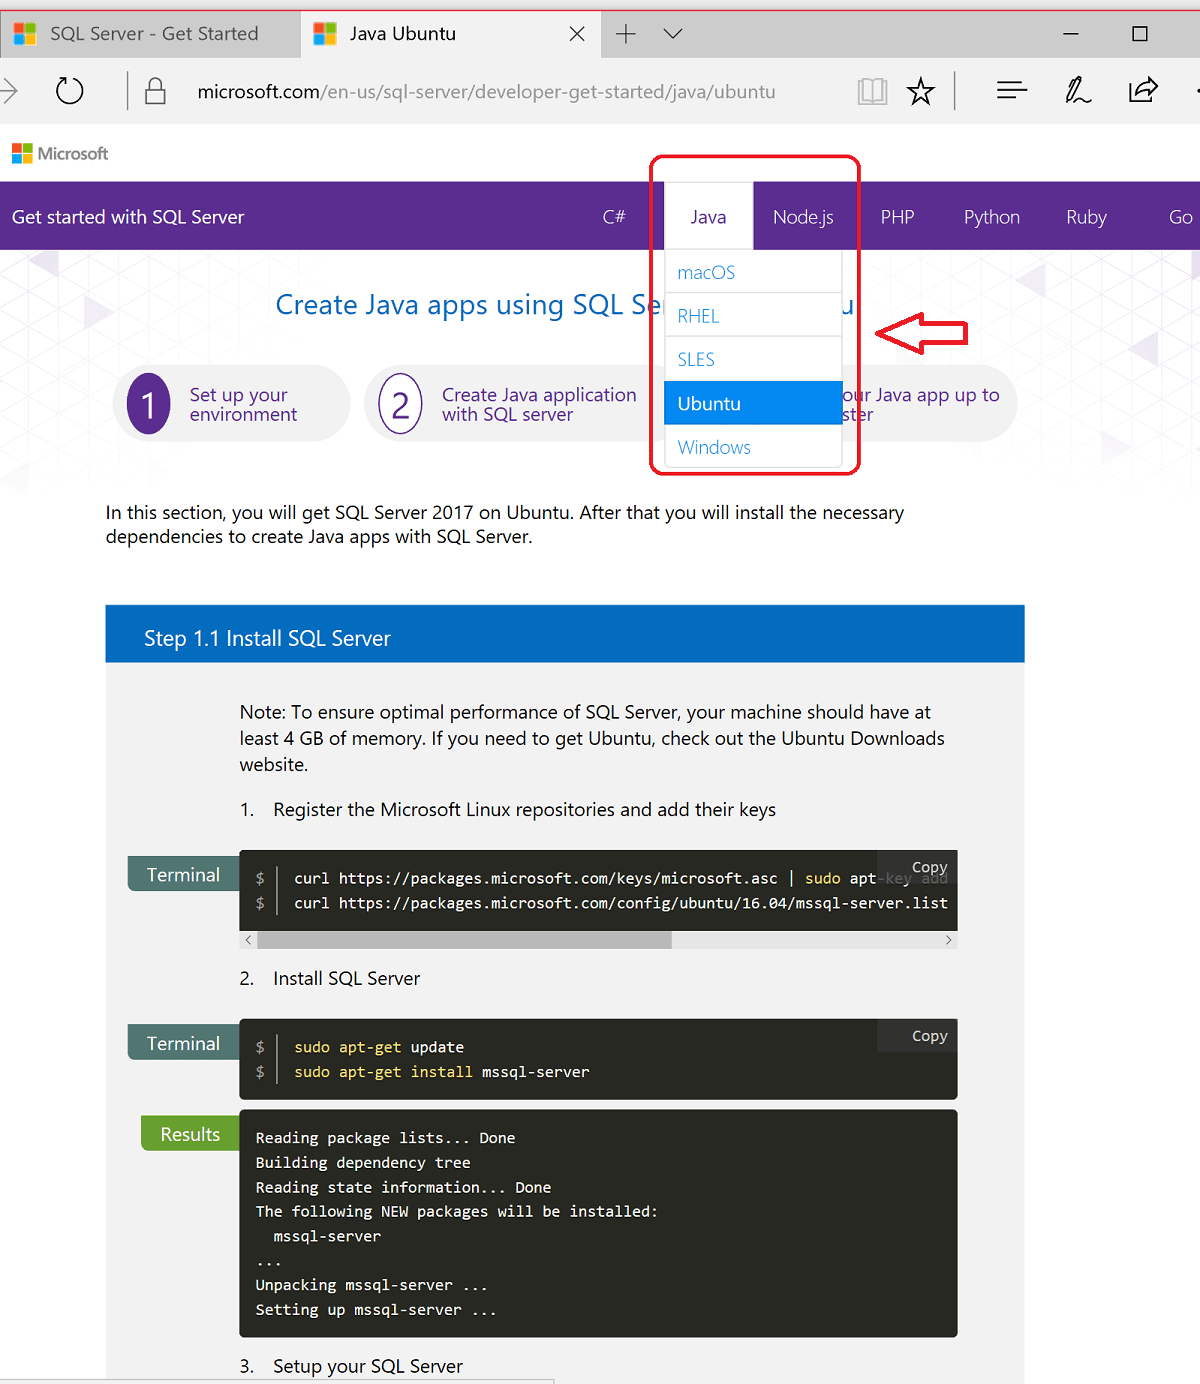Choose RHEL in Java dropdown

(x=753, y=316)
